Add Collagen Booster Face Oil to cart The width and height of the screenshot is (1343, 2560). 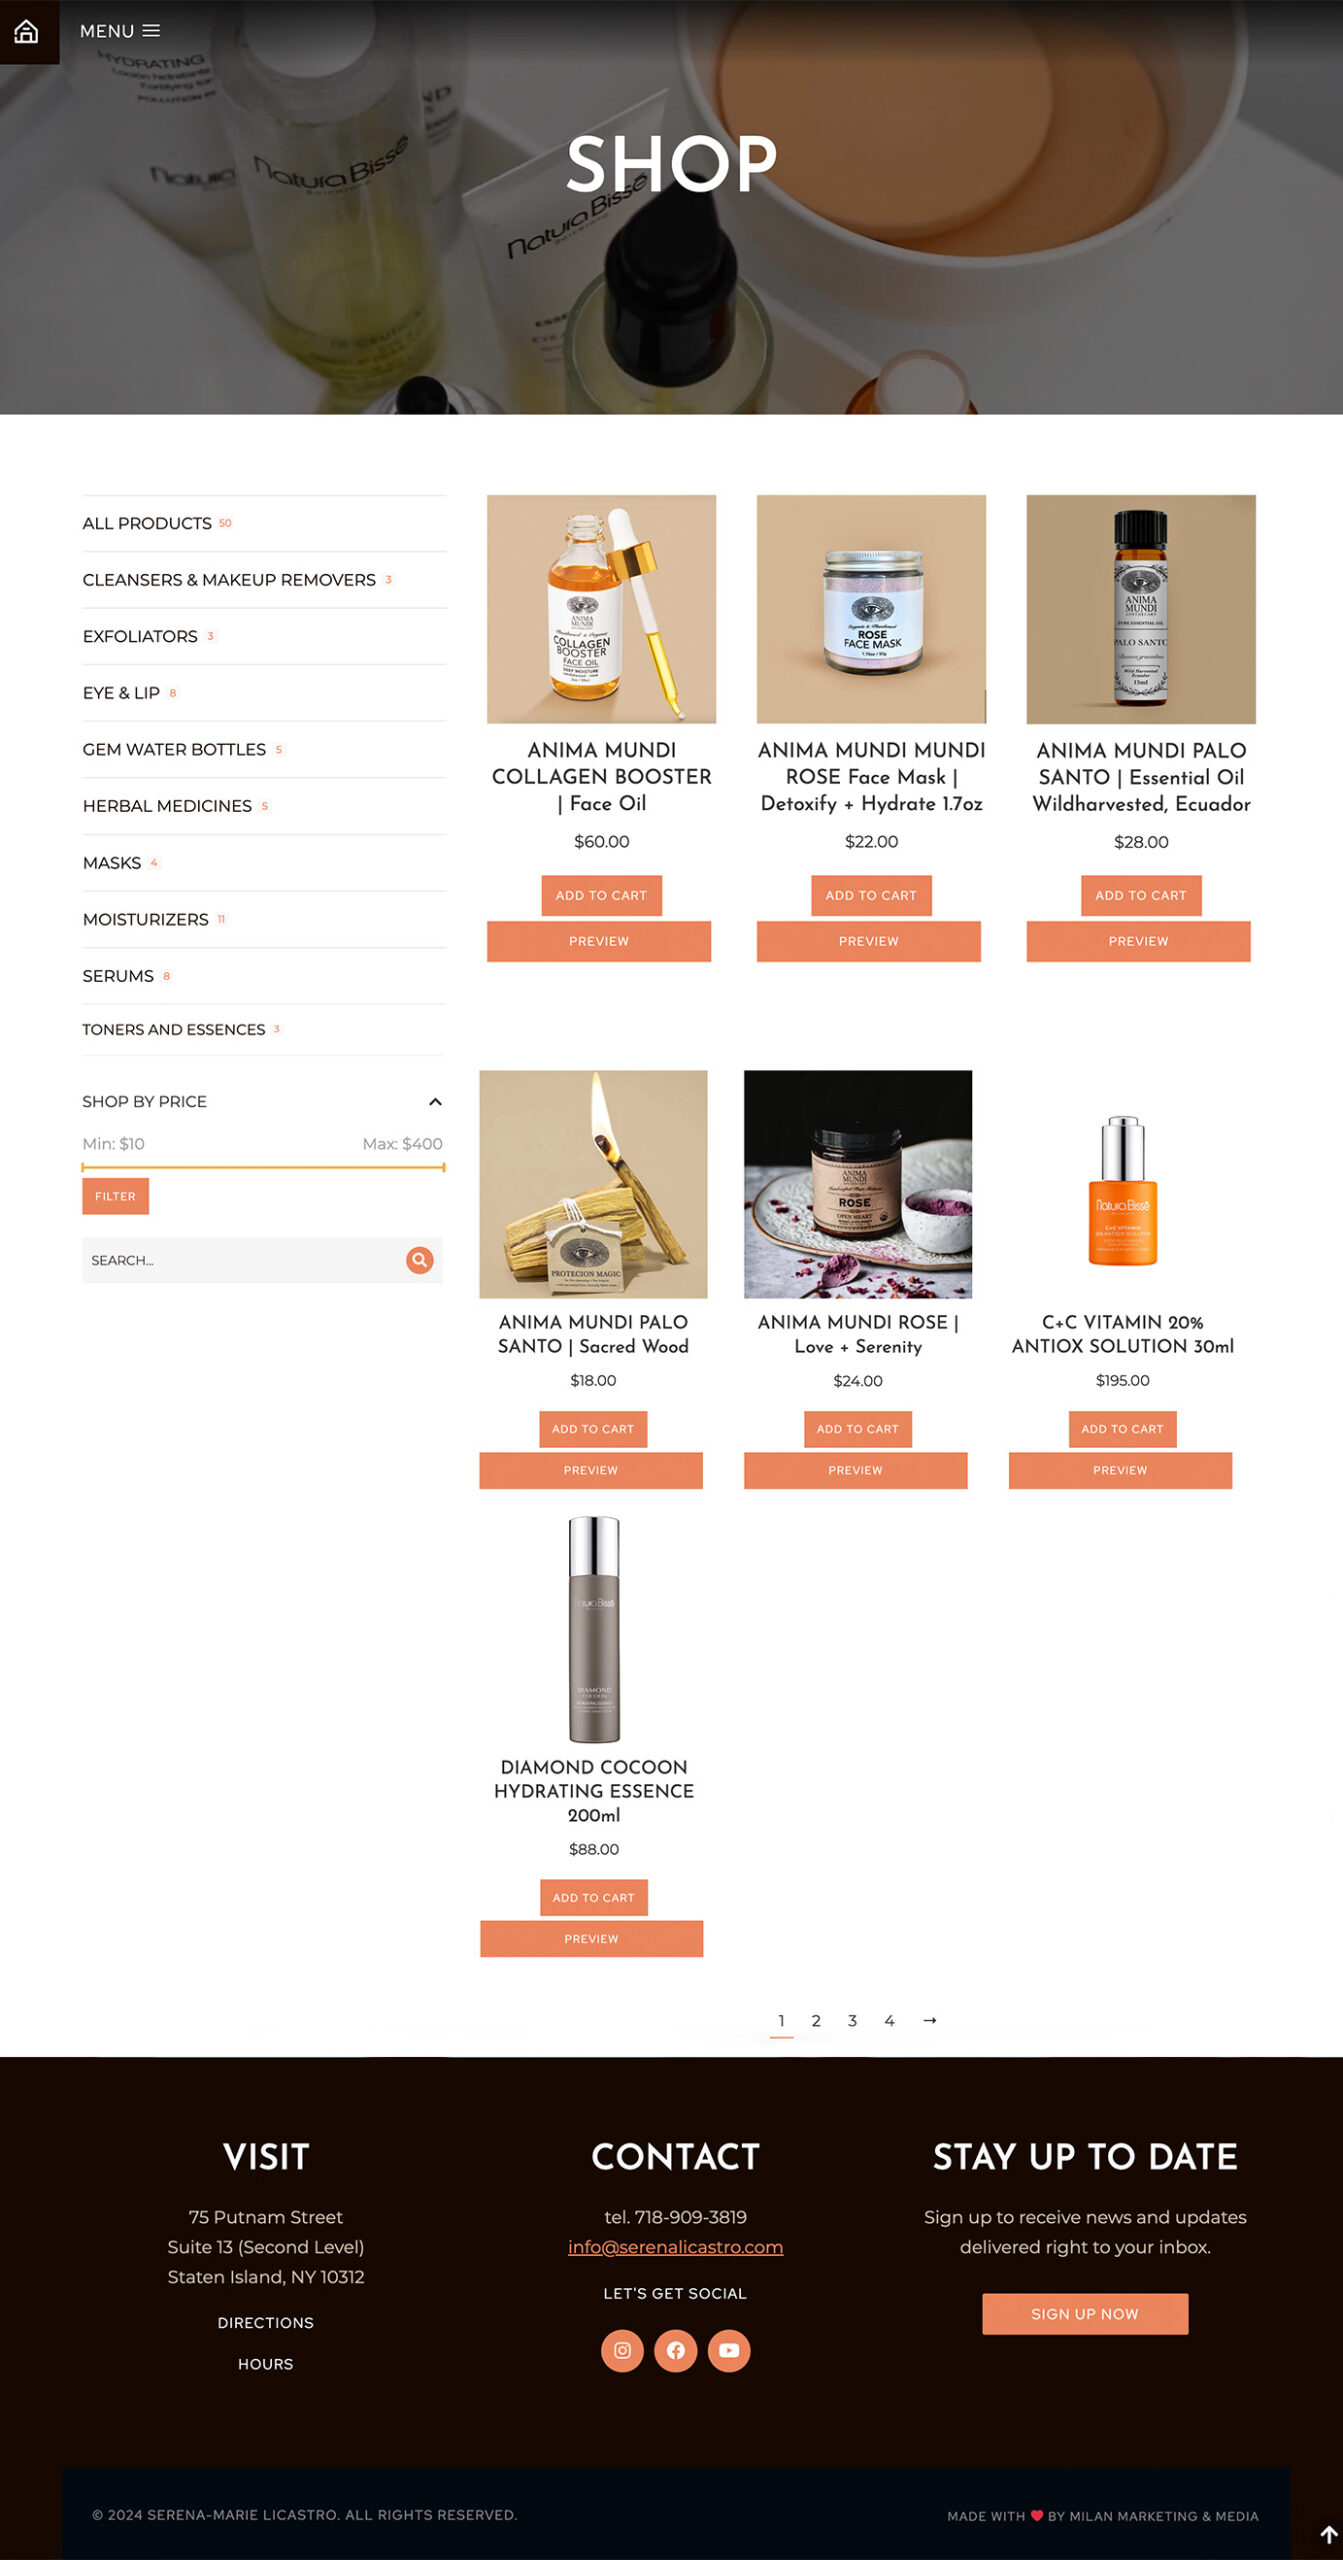click(x=601, y=895)
